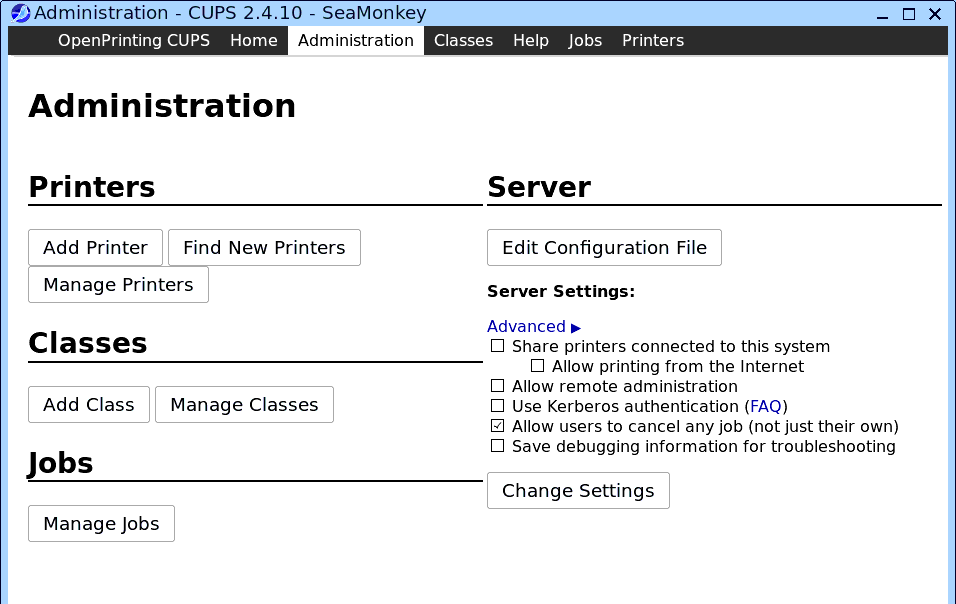Click the Printers section heading
The height and width of the screenshot is (604, 956).
click(x=92, y=187)
